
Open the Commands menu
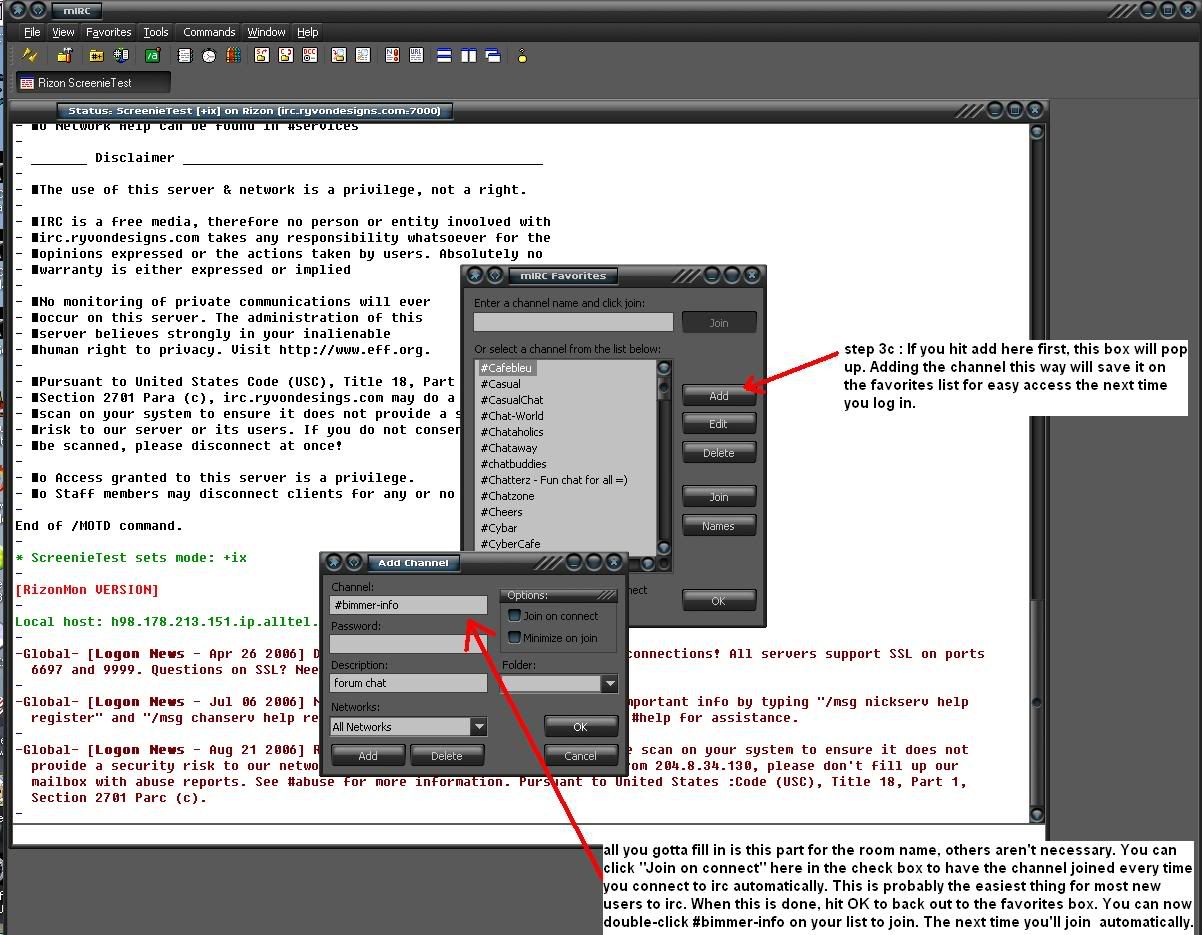pos(209,32)
